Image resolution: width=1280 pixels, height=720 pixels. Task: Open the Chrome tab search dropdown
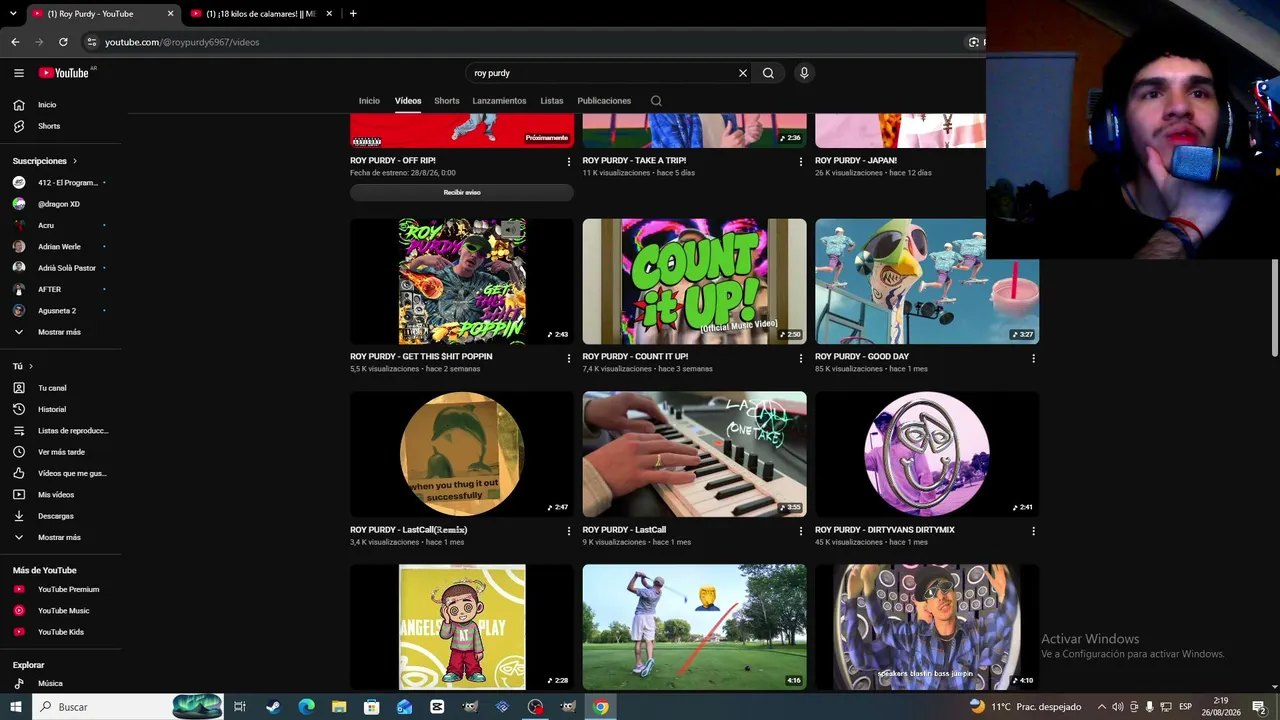13,14
